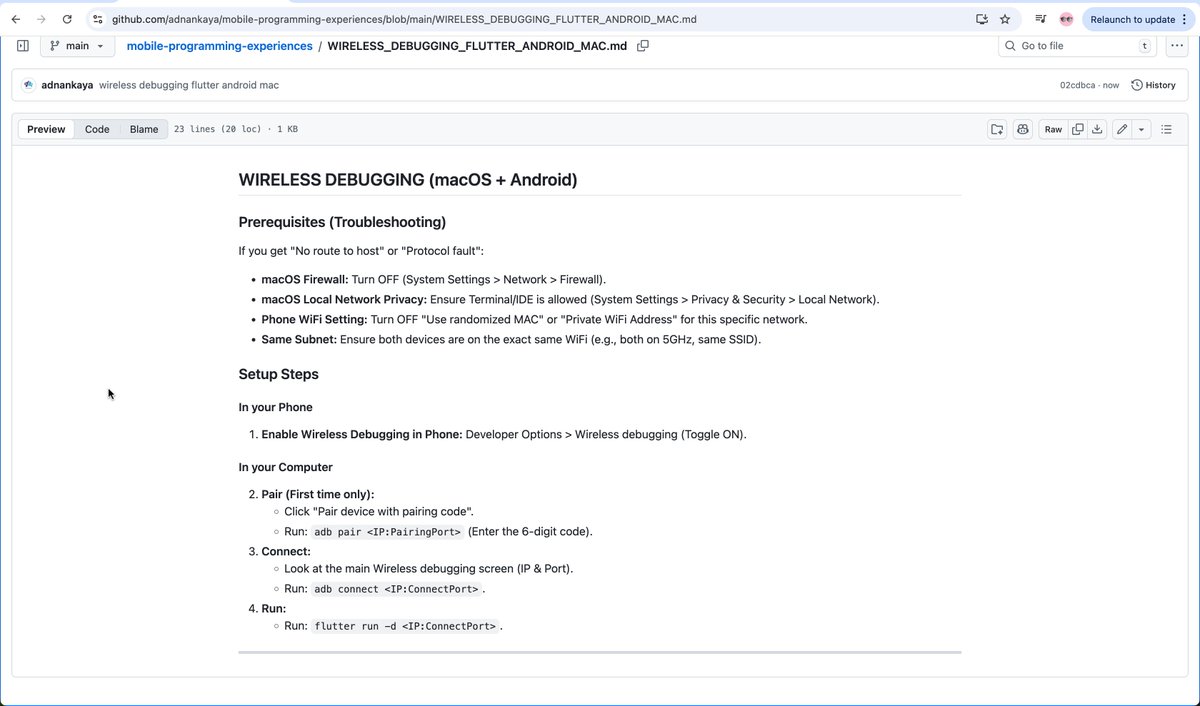Image resolution: width=1200 pixels, height=706 pixels.
Task: Open adnankaya's avatar
Action: (x=29, y=85)
